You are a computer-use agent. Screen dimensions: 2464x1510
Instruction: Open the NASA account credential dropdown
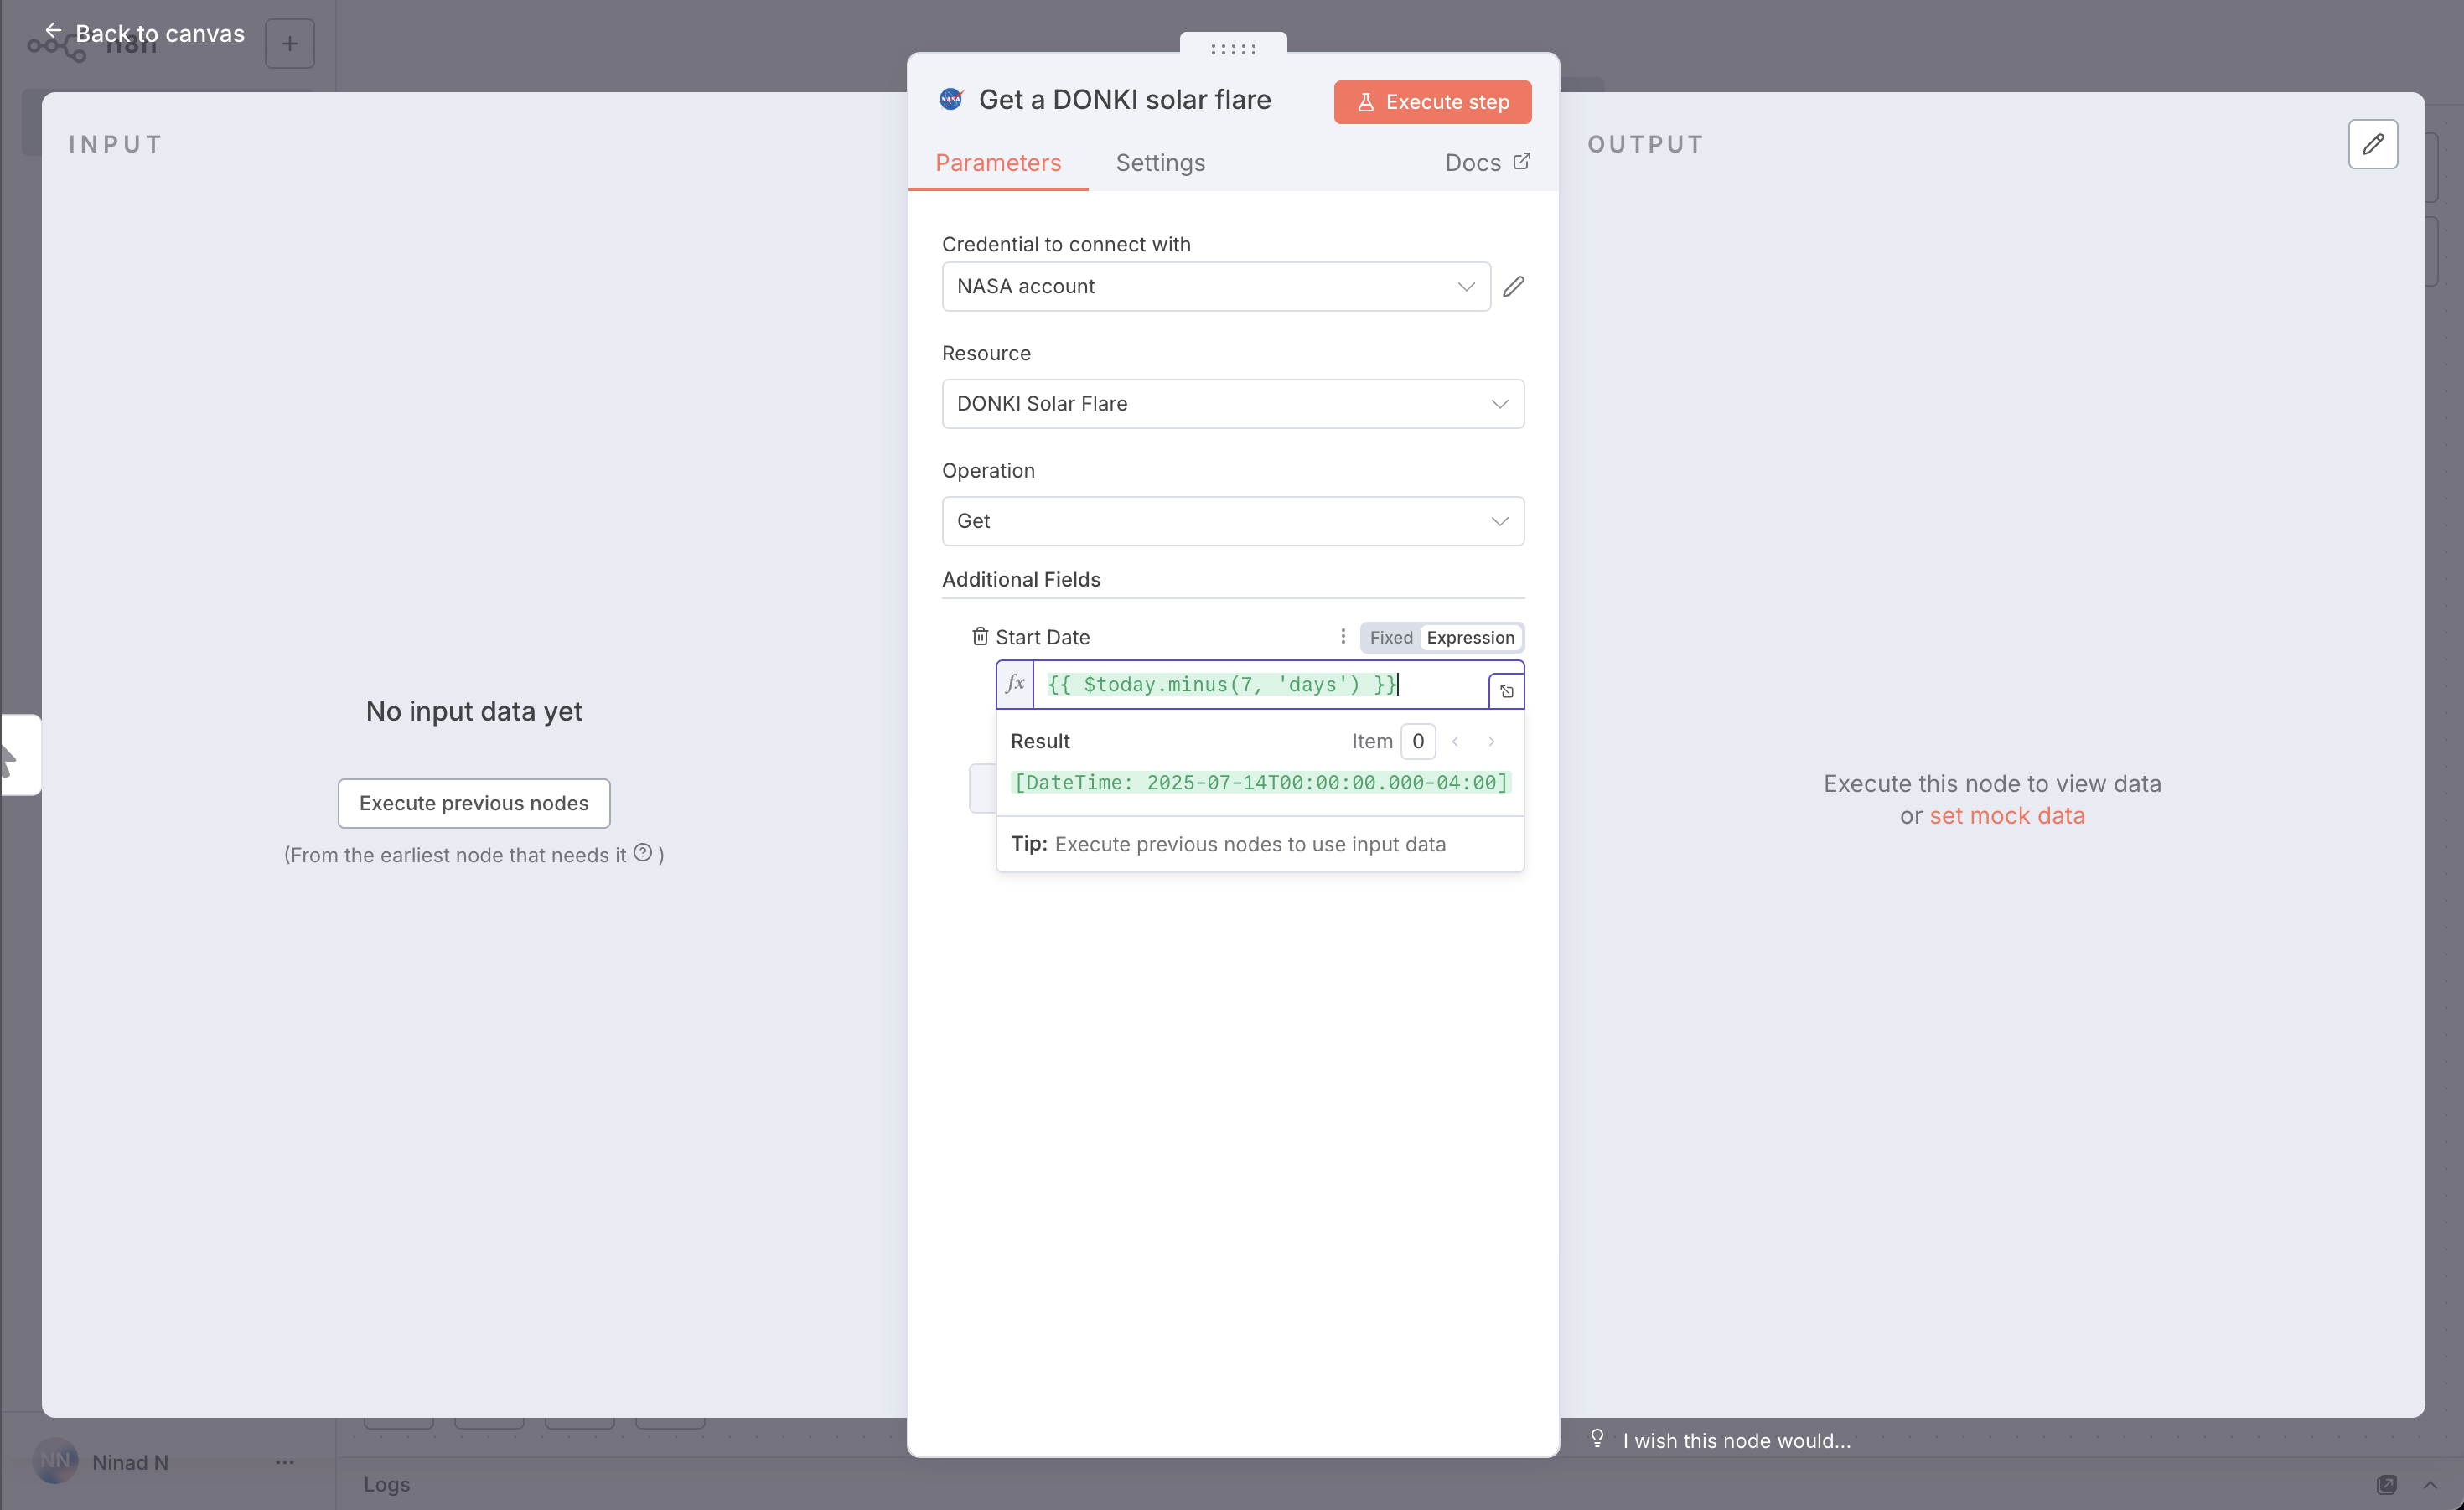tap(1215, 287)
